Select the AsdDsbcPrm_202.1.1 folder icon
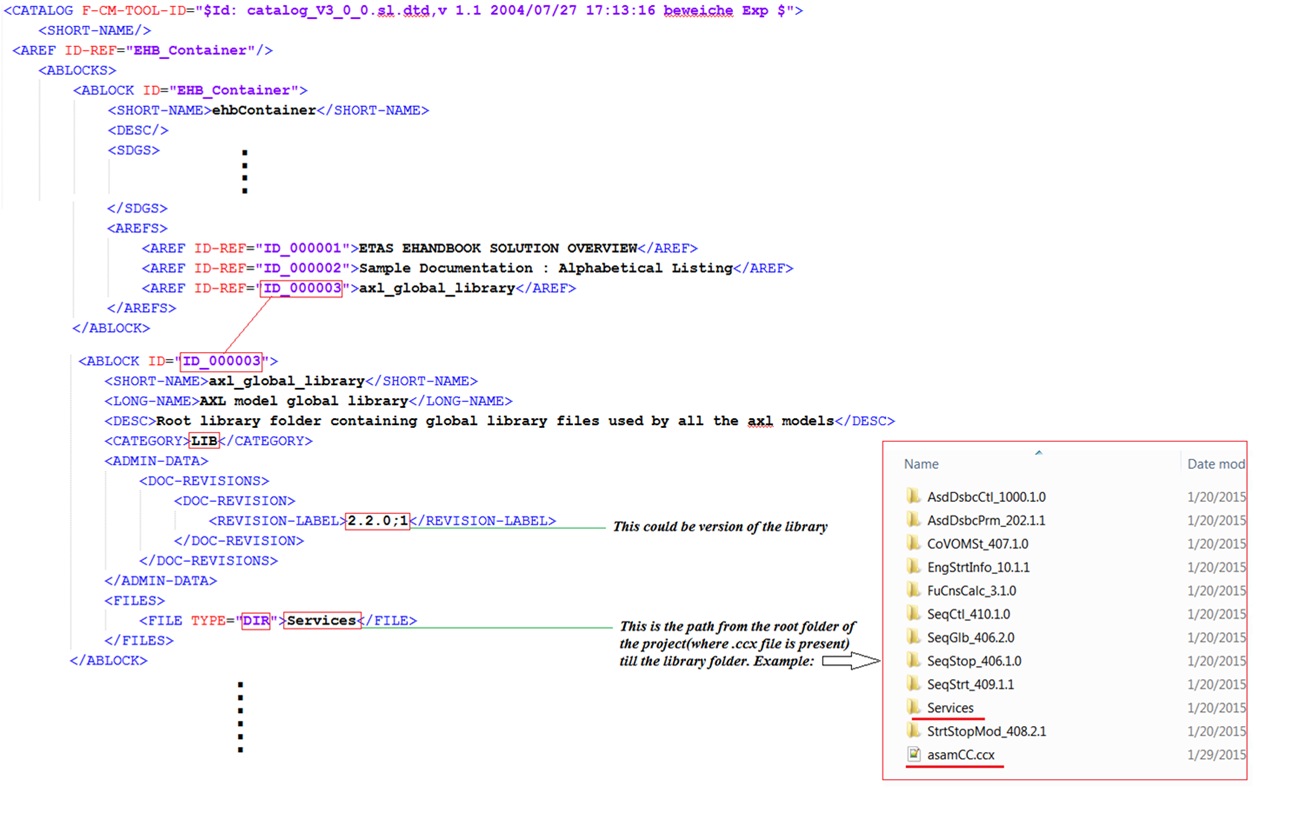1302x831 pixels. pyautogui.click(x=913, y=520)
